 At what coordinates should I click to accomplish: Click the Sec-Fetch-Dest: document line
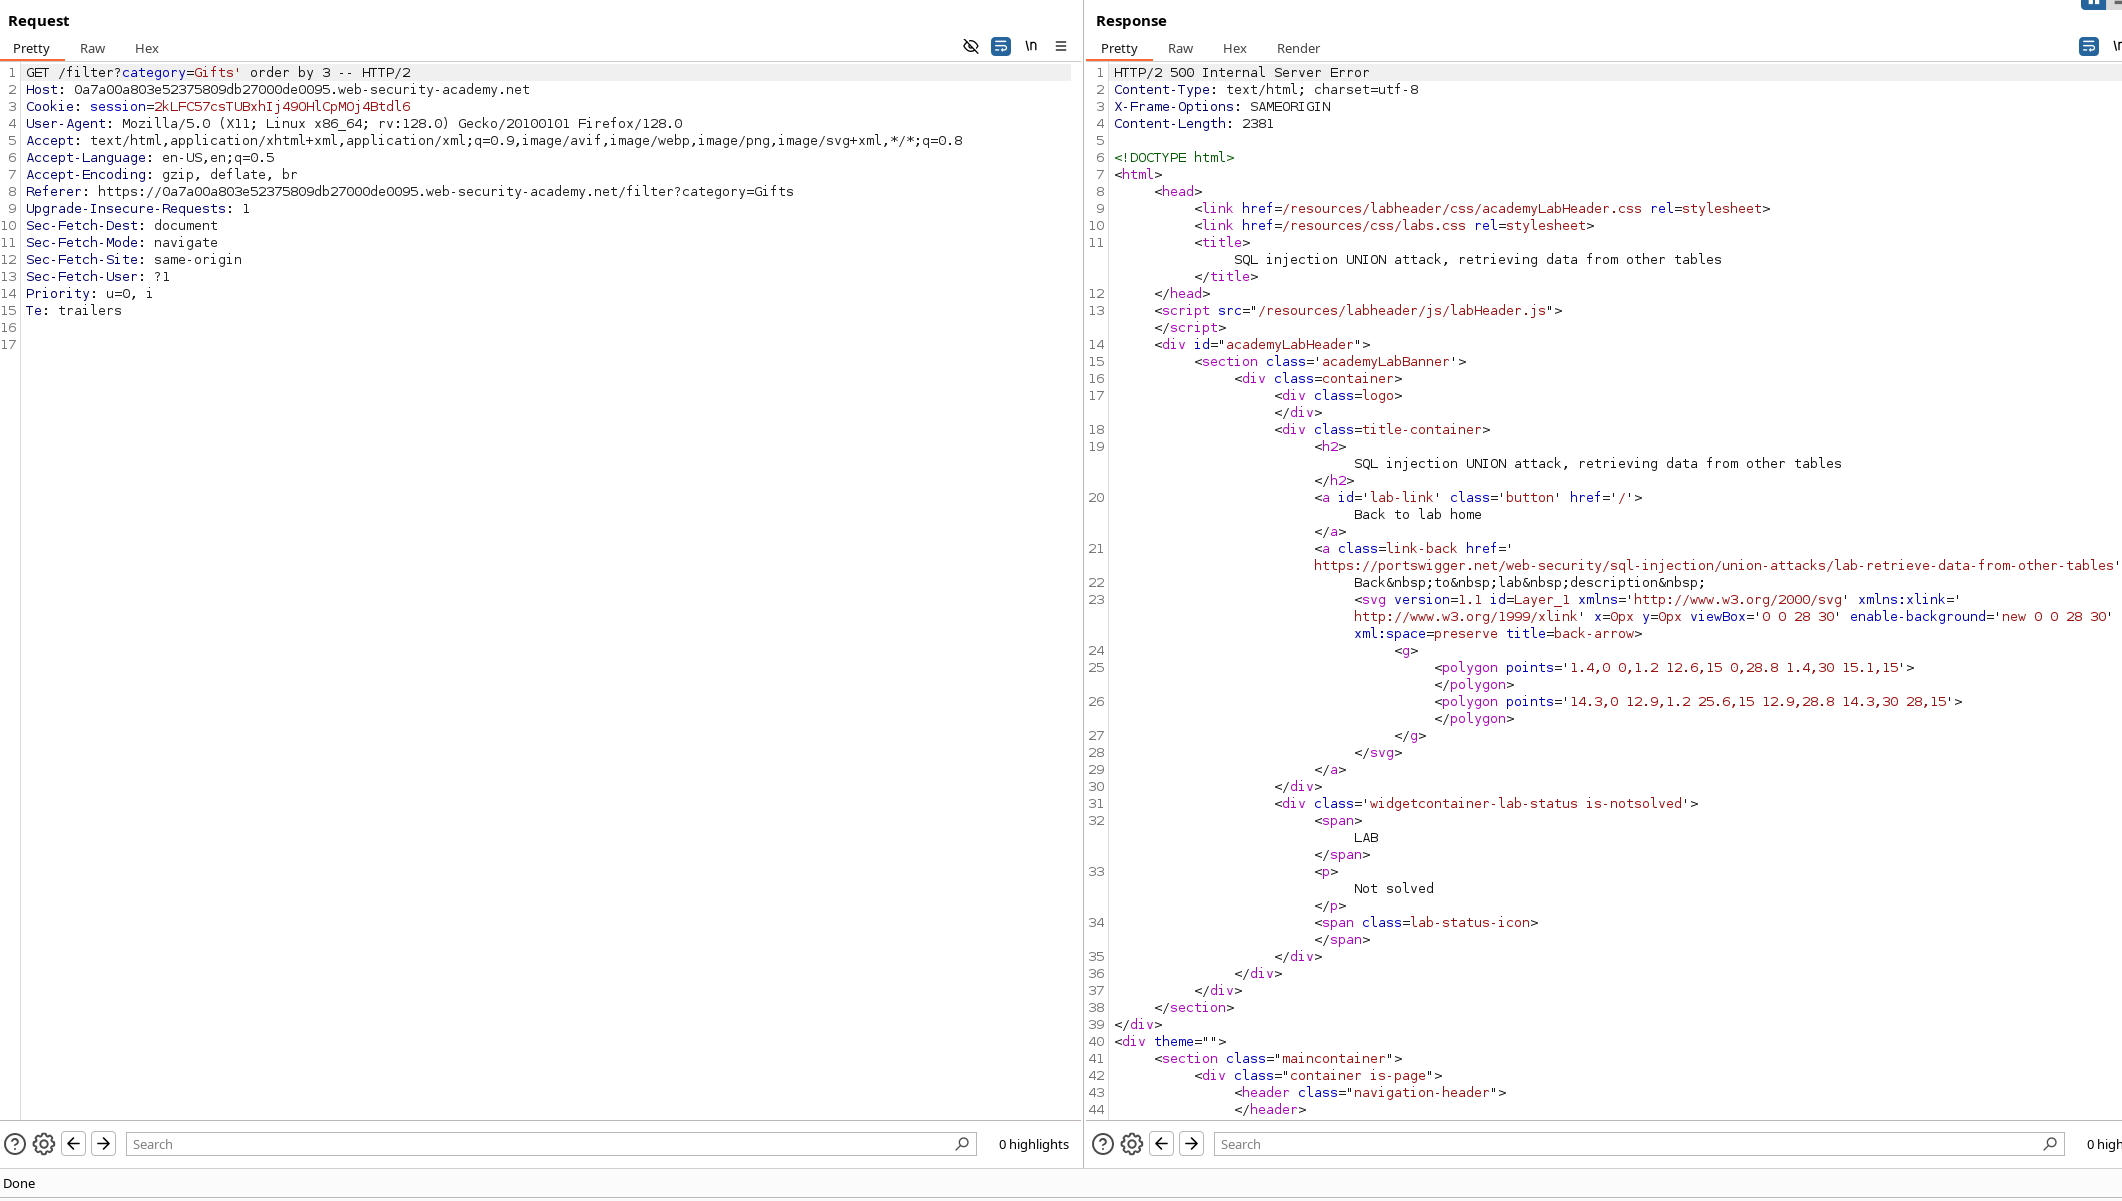click(x=122, y=226)
